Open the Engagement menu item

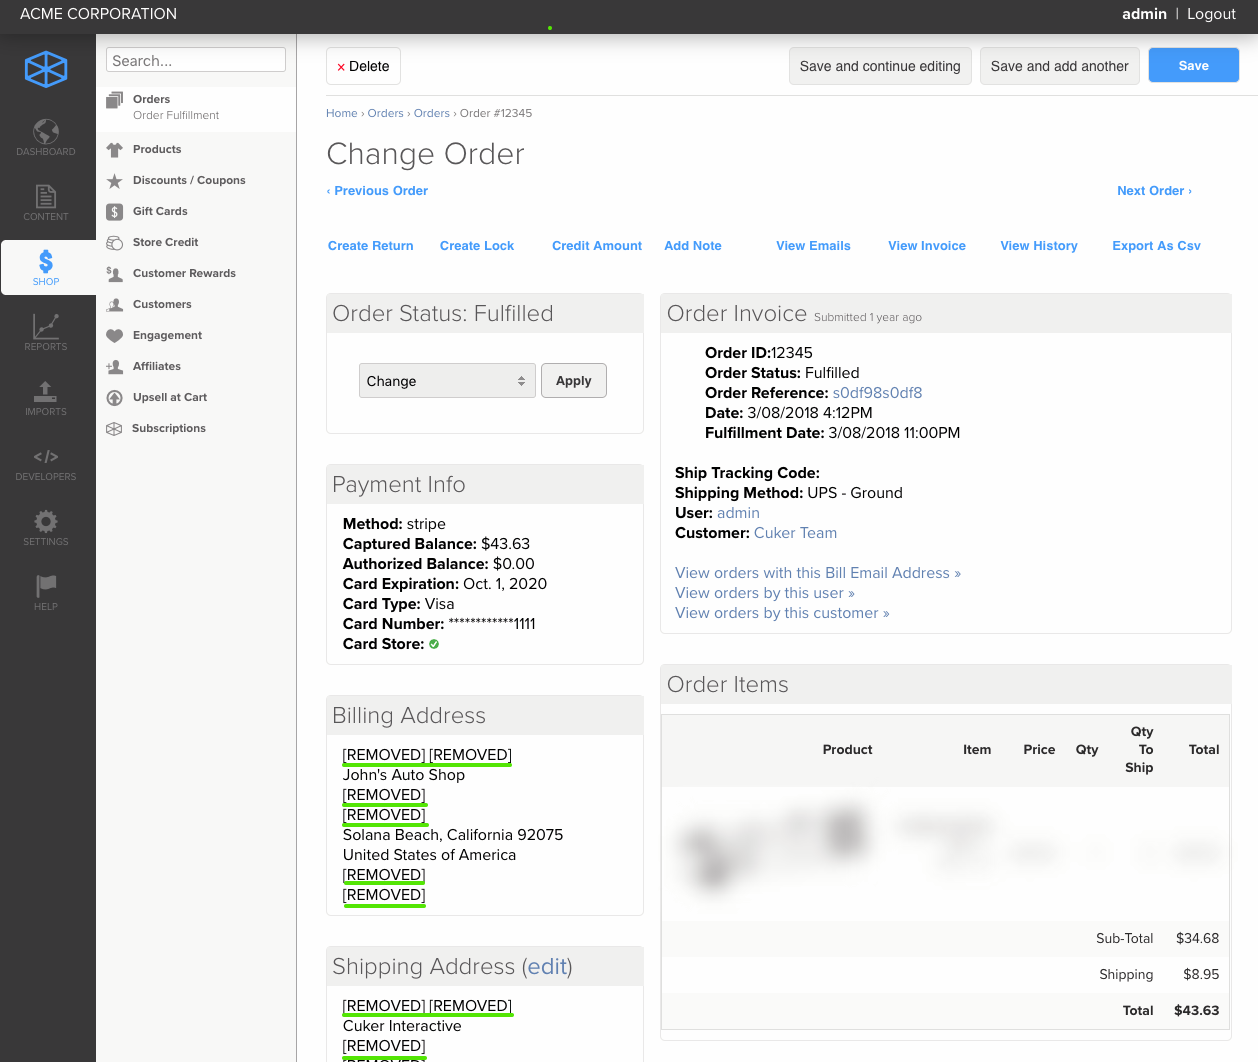pos(167,335)
